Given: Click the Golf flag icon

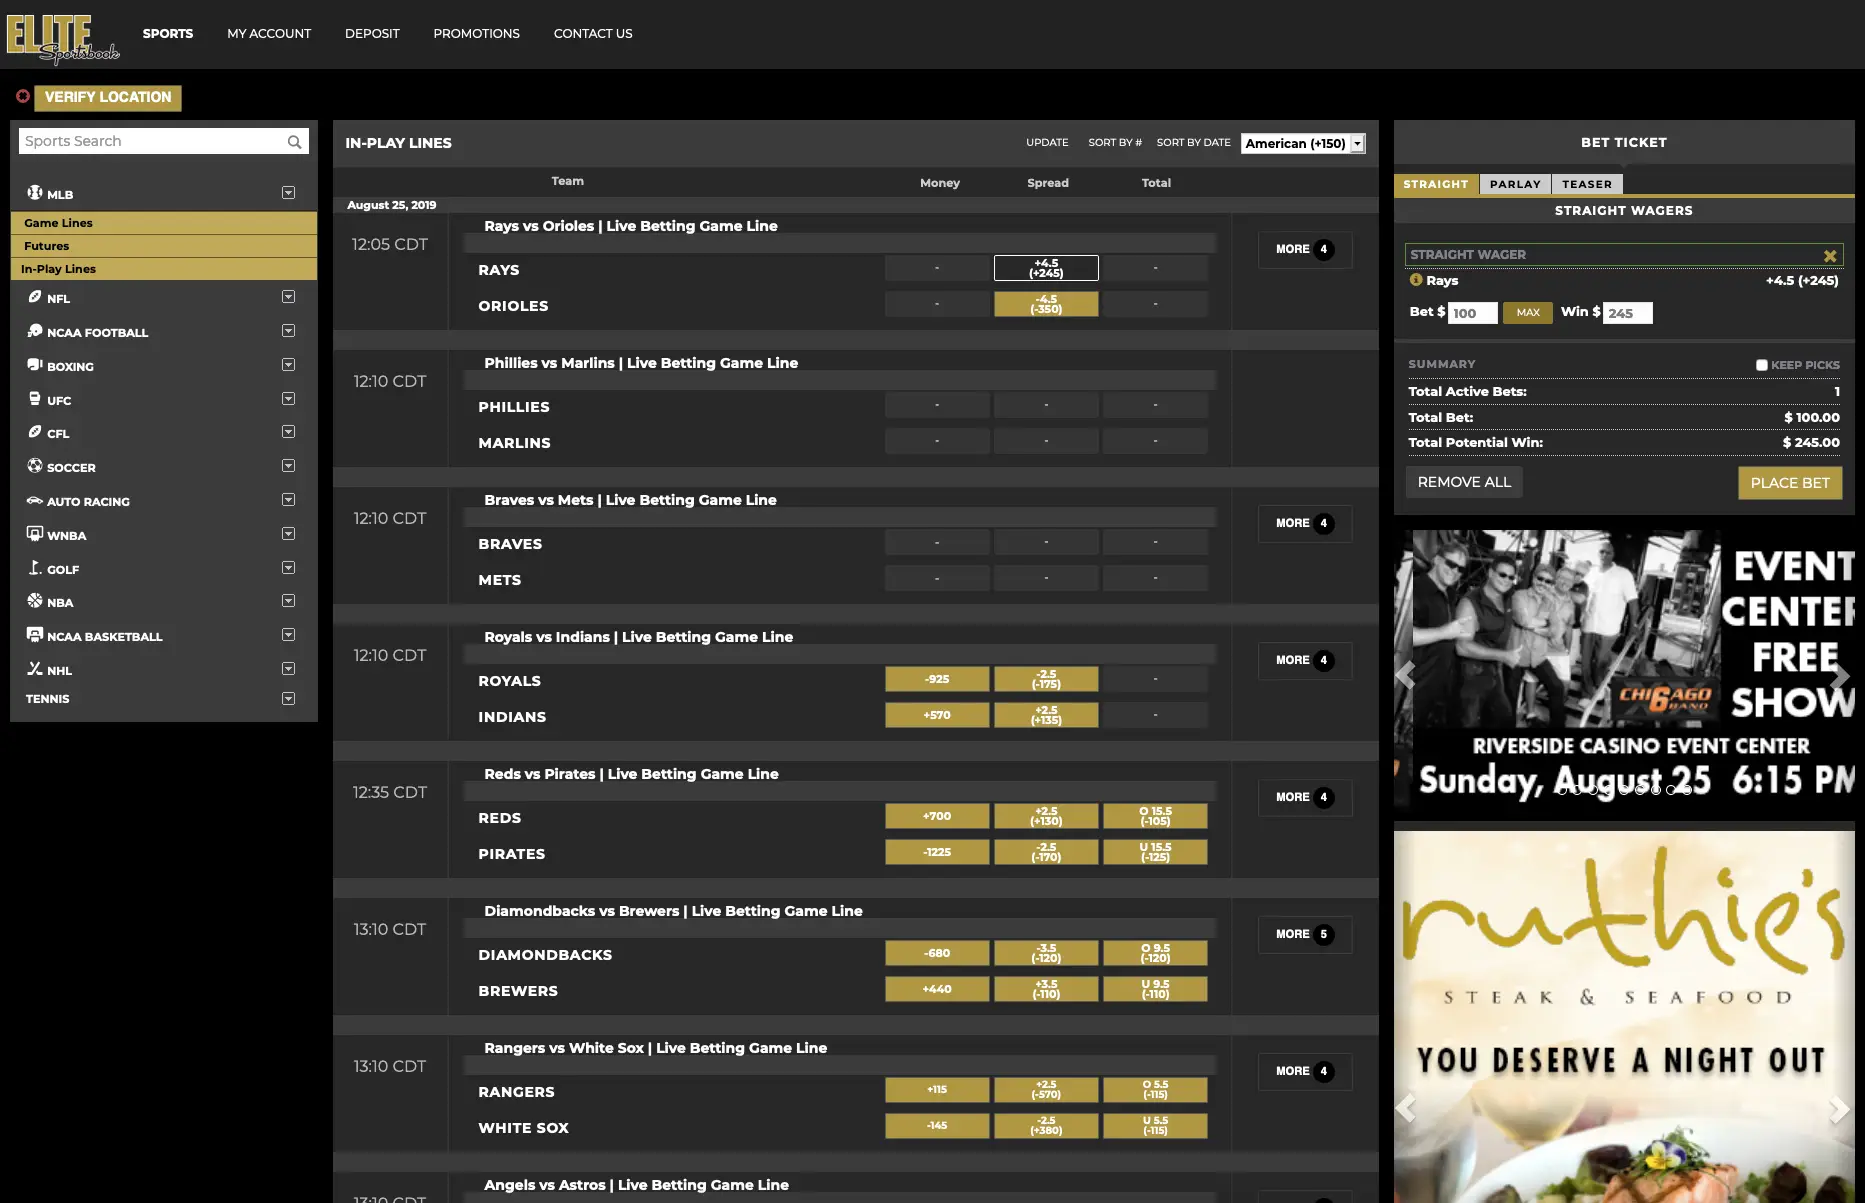Looking at the screenshot, I should [35, 568].
